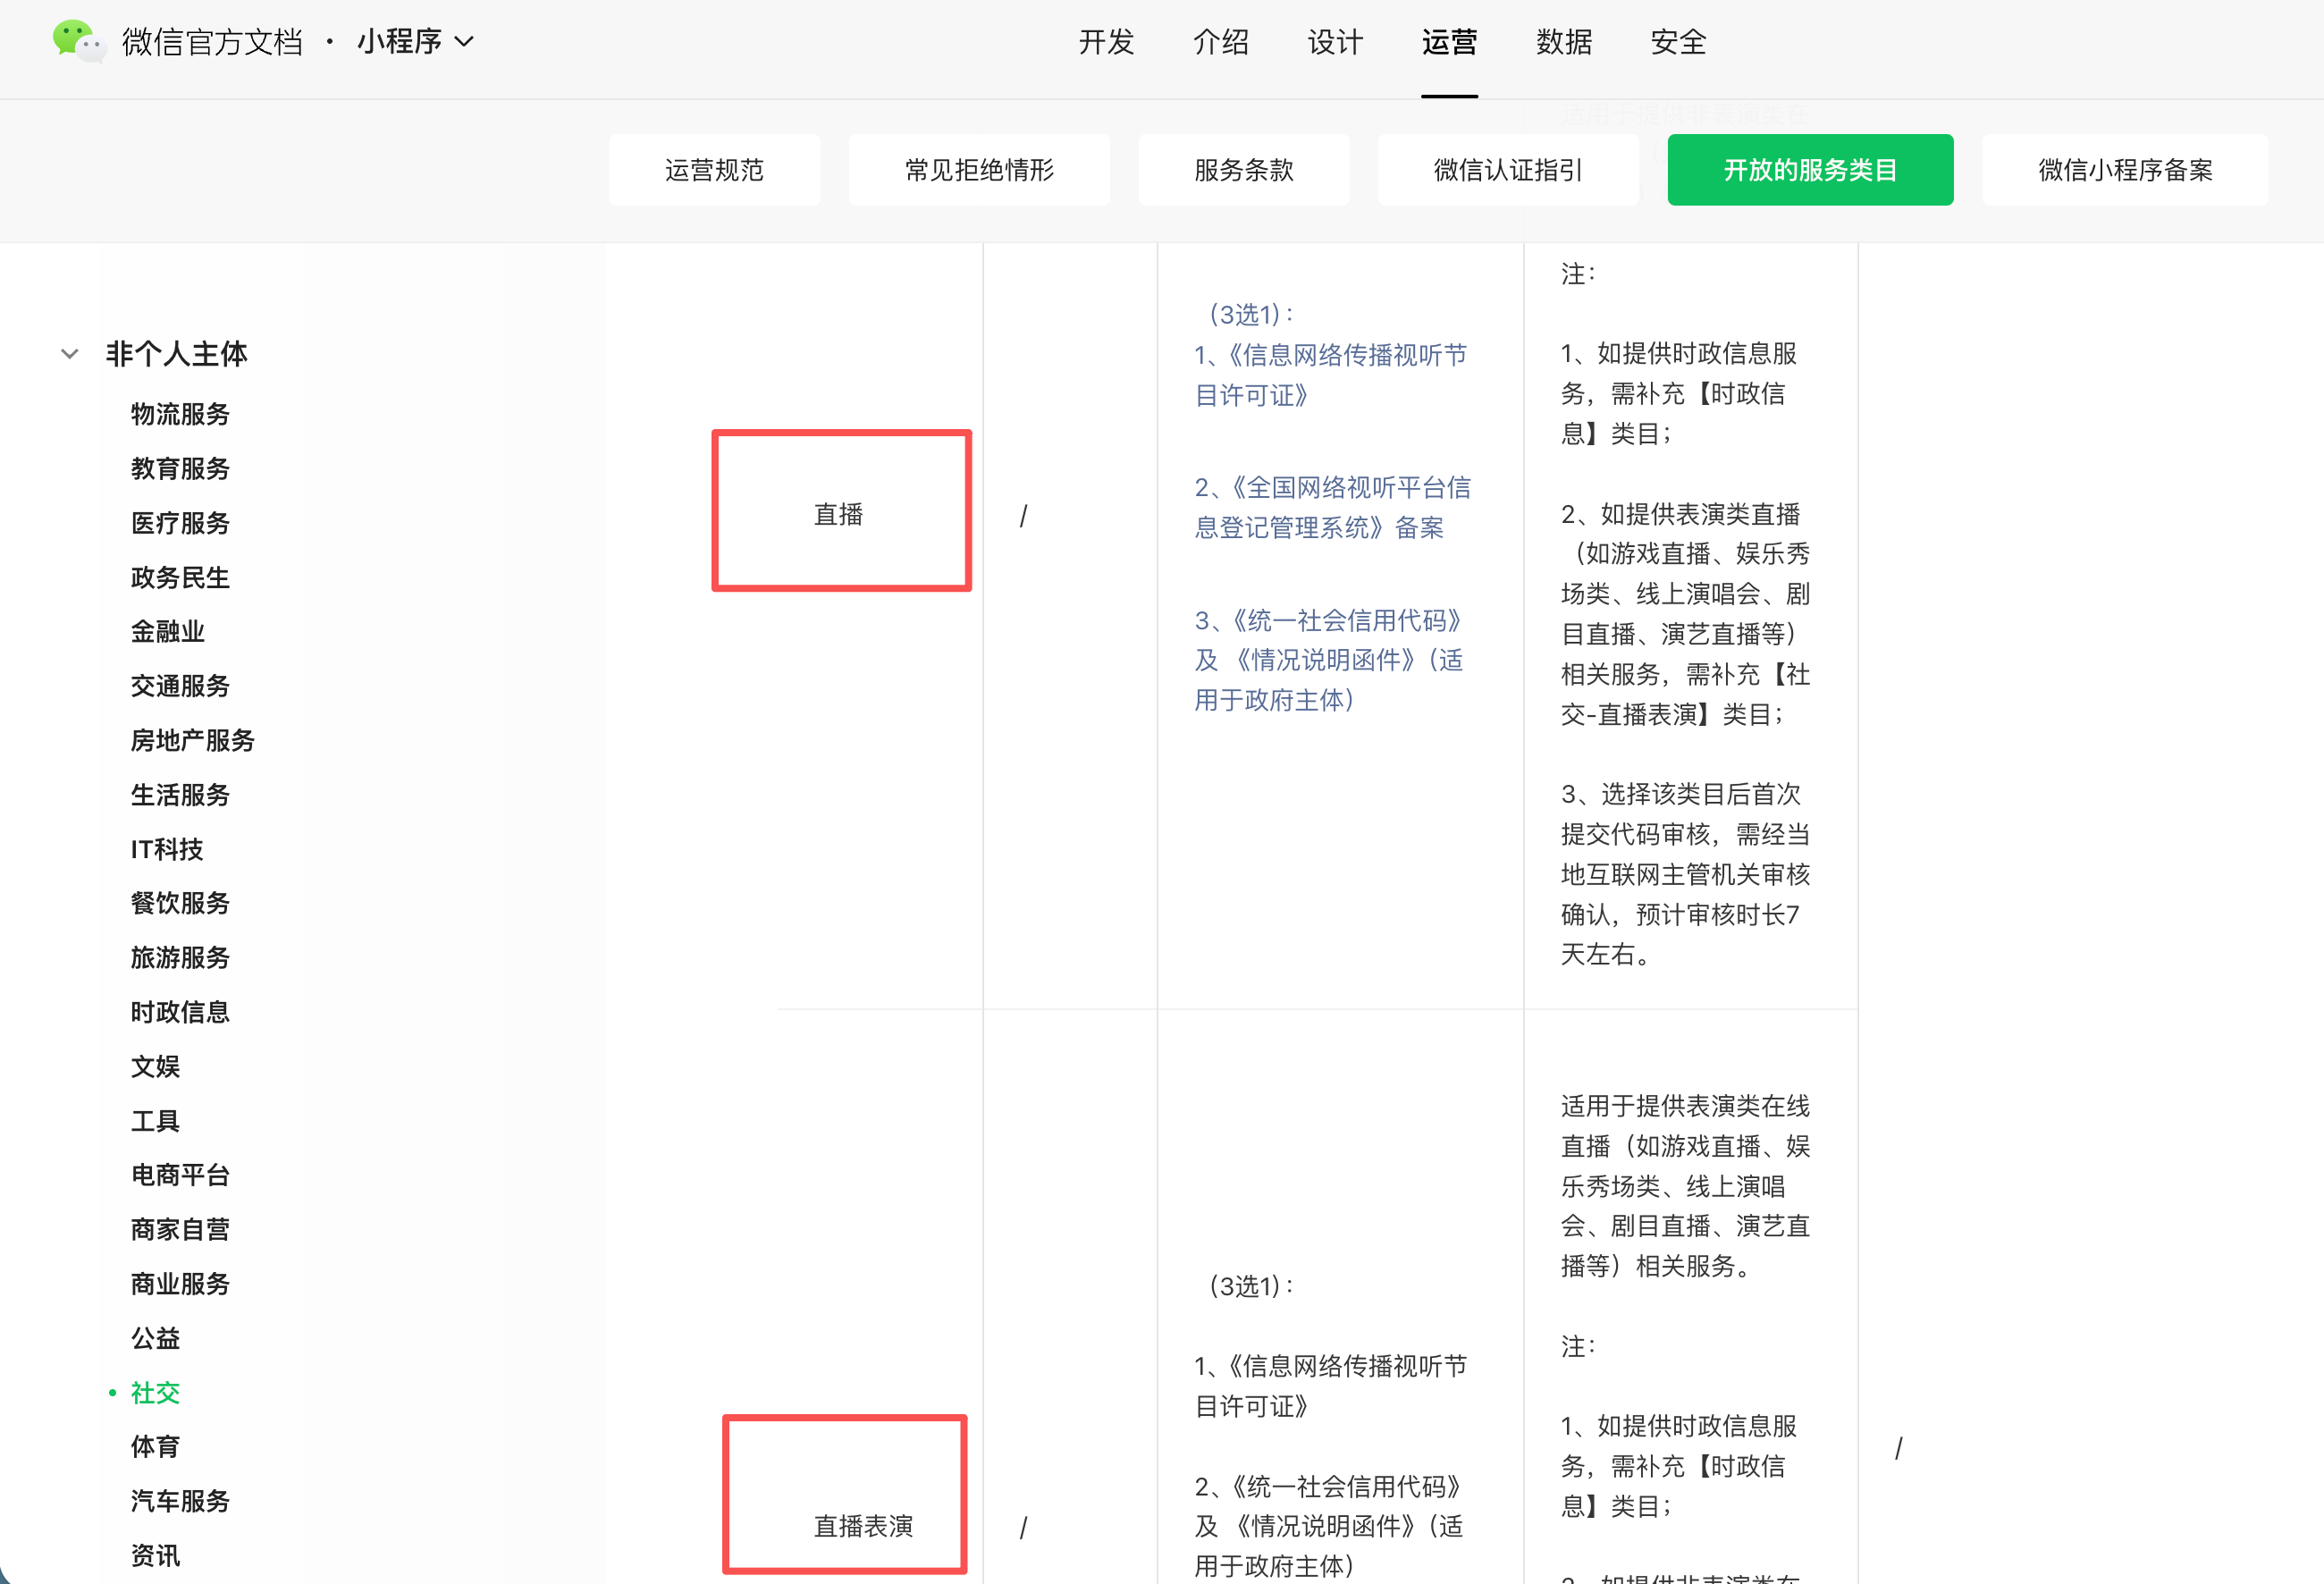Image resolution: width=2324 pixels, height=1584 pixels.
Task: Click the WeChat logo icon
Action: click(x=78, y=41)
